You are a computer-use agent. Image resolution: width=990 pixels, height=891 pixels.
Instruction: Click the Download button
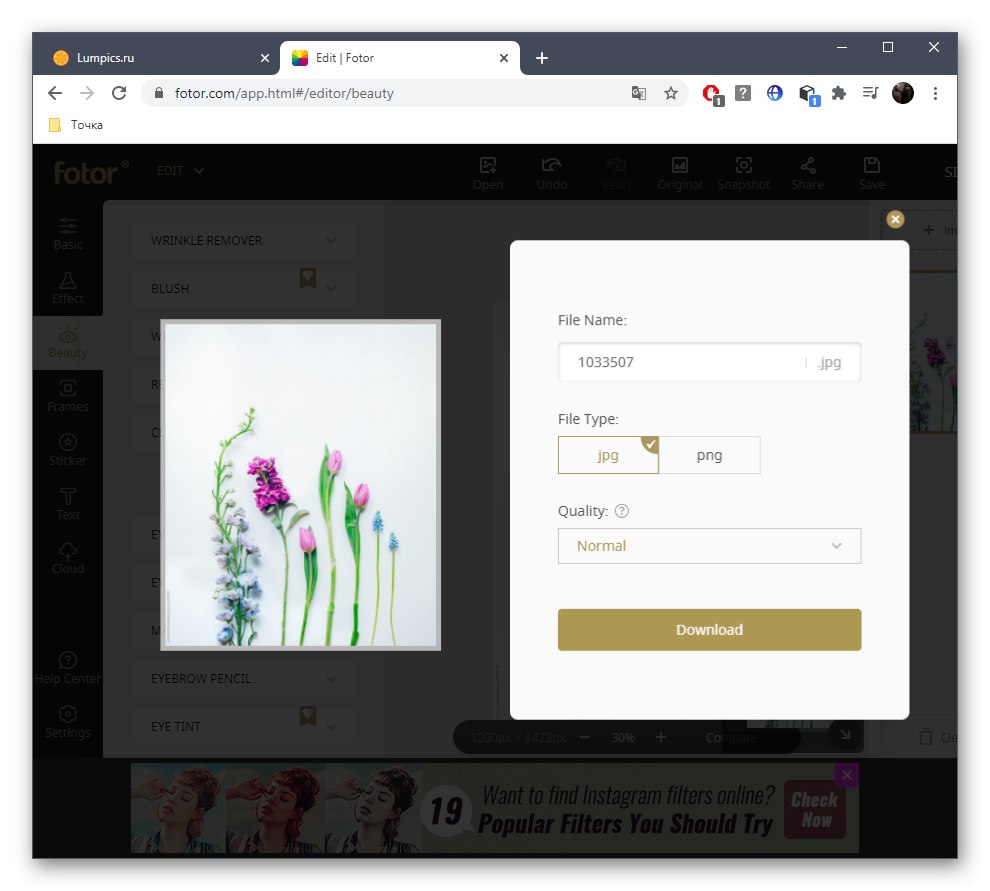709,629
